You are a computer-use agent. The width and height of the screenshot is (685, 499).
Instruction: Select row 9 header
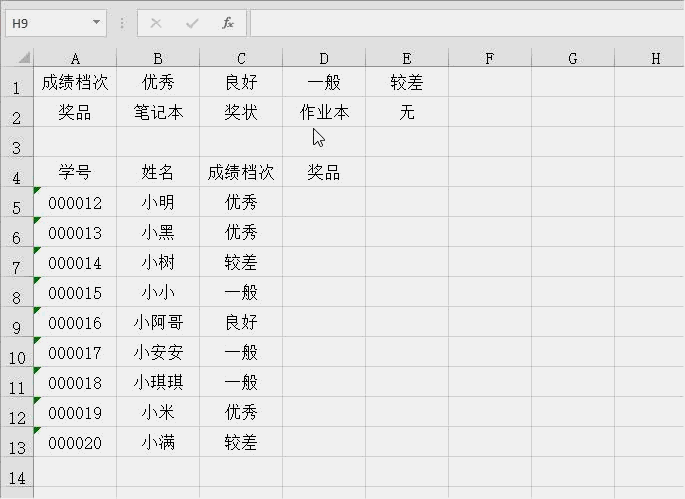coord(17,322)
